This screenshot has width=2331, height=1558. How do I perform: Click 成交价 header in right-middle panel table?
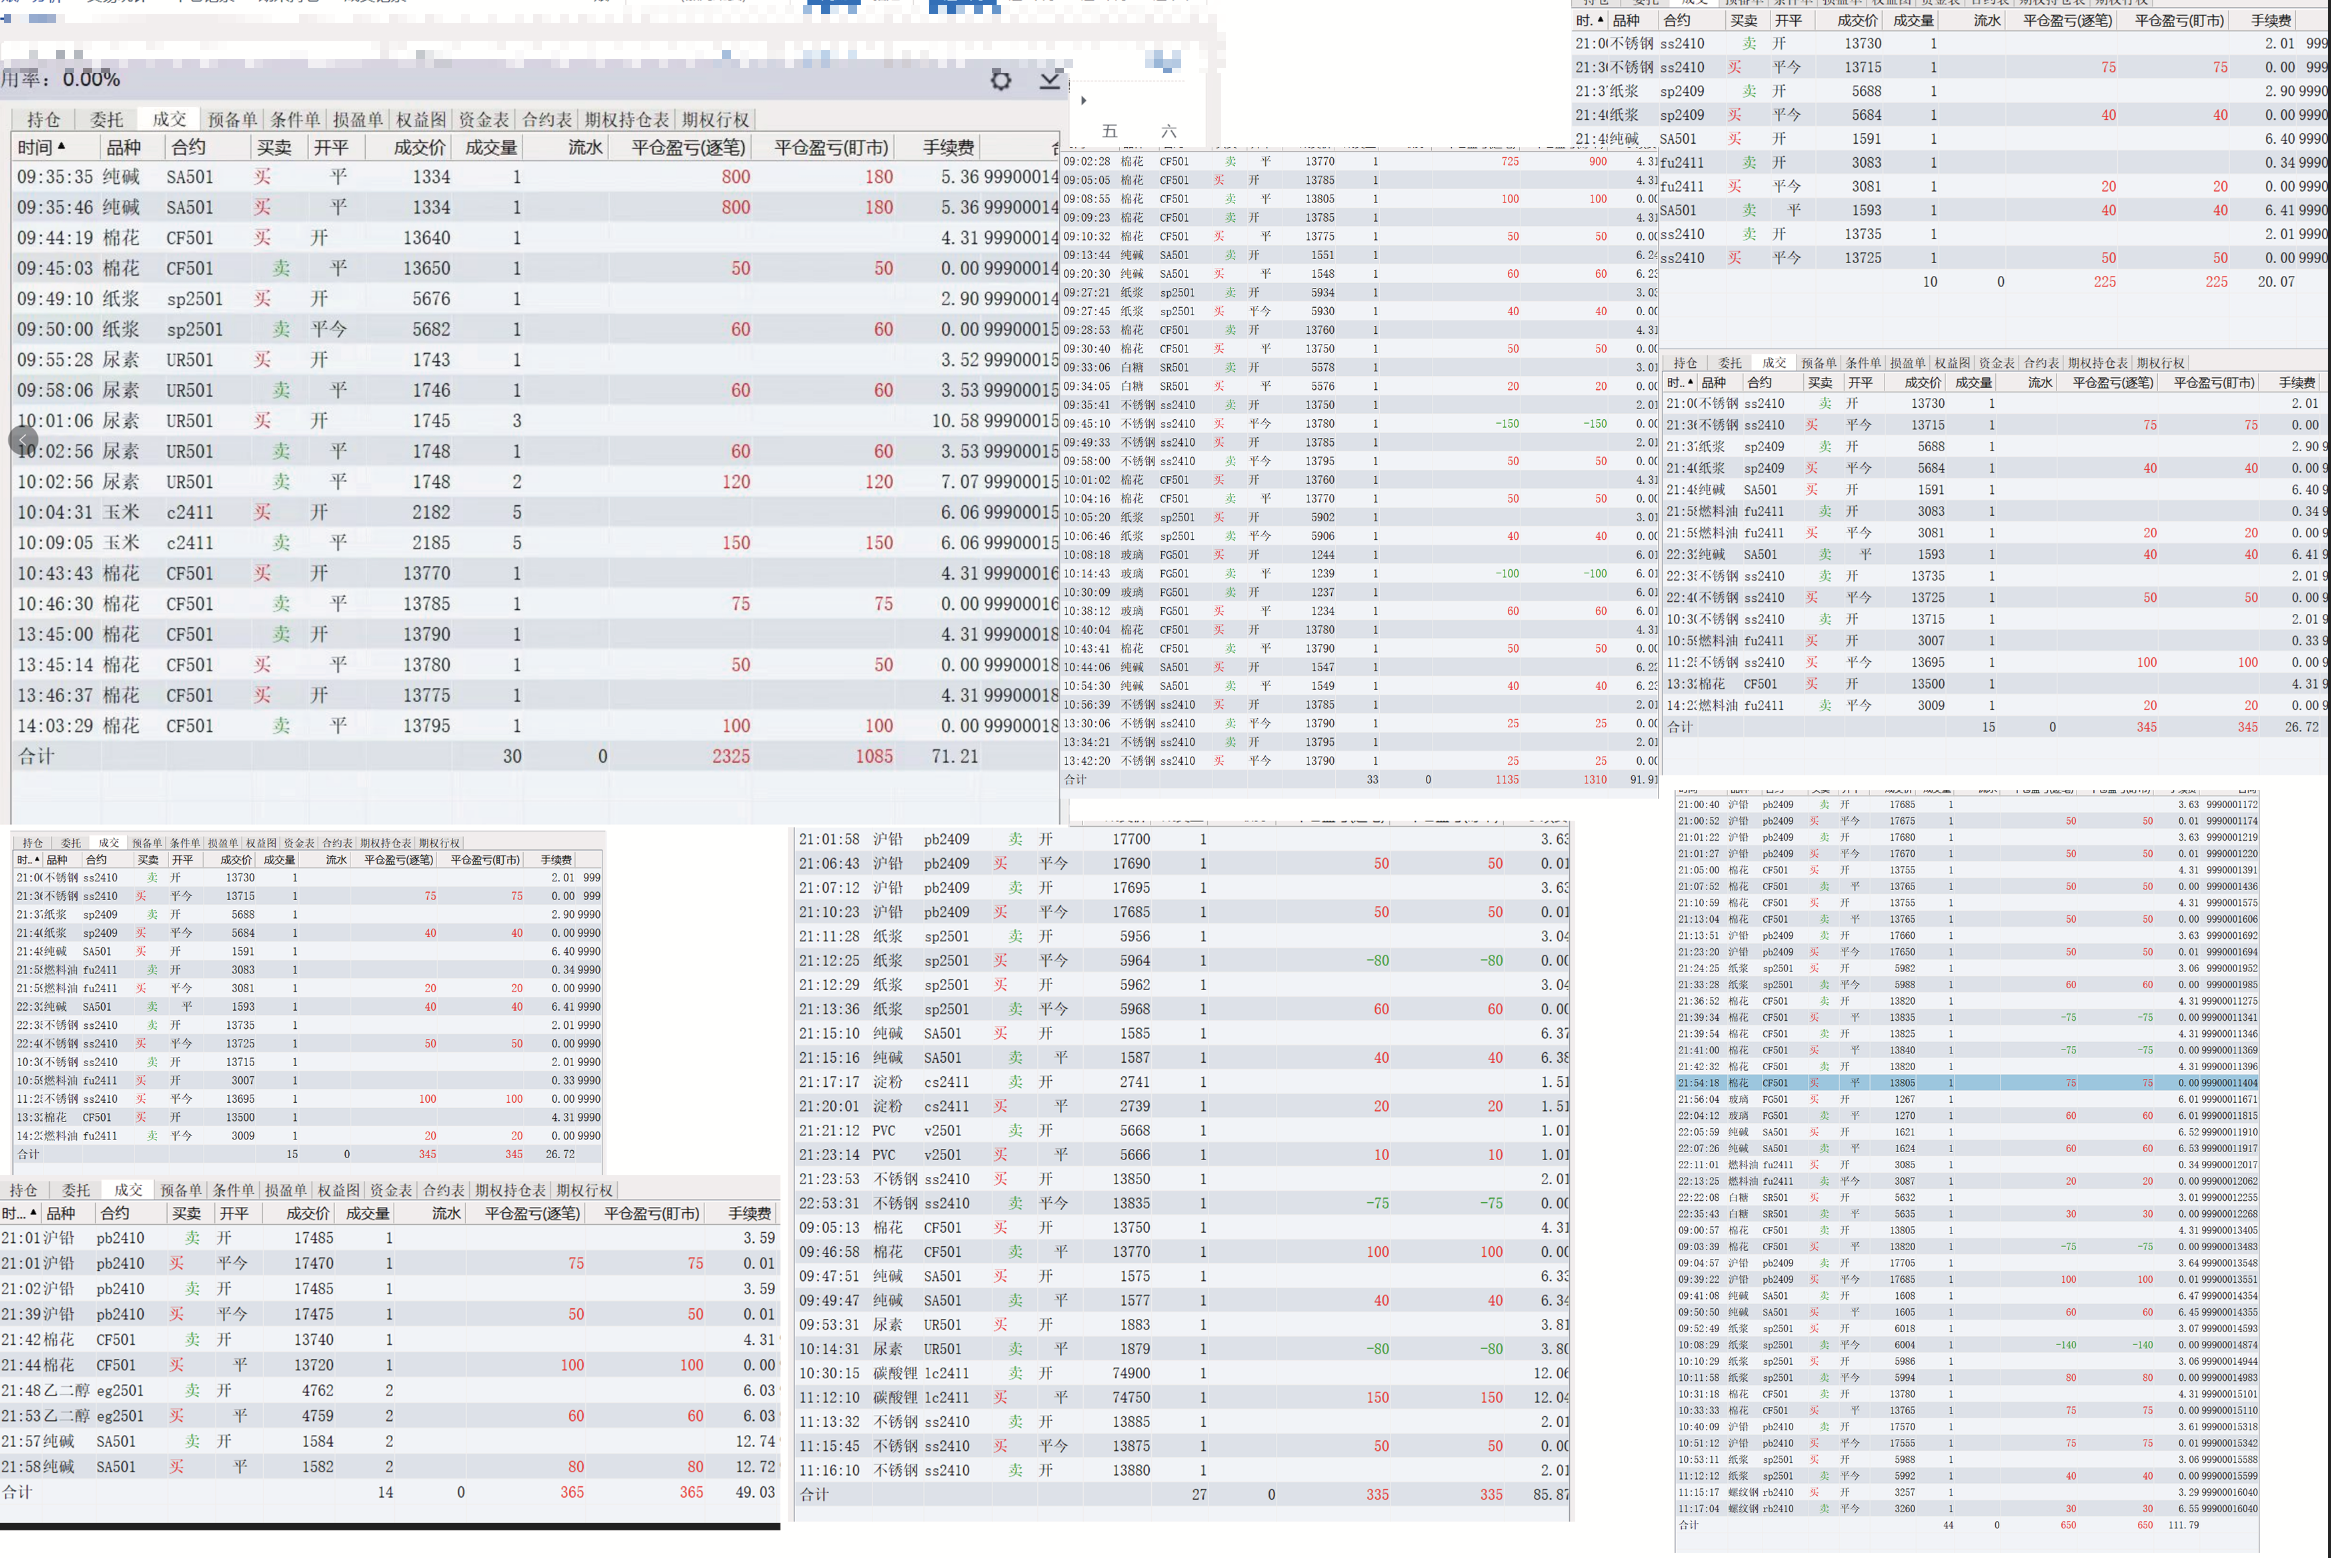tap(1922, 382)
